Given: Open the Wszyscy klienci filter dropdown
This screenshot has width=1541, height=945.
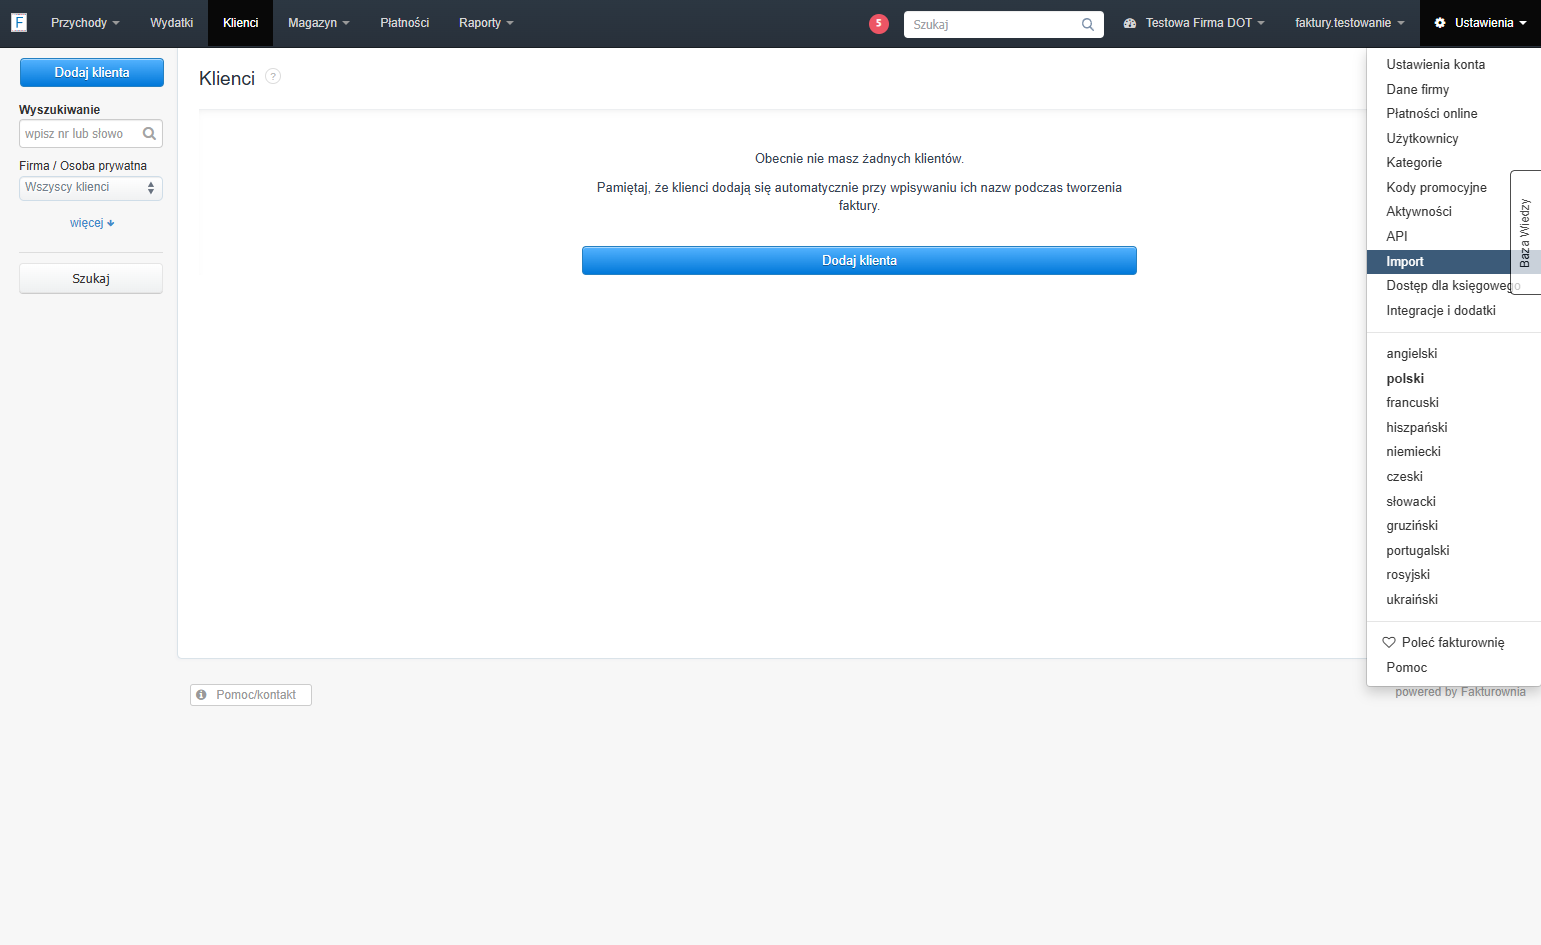Looking at the screenshot, I should tap(91, 188).
